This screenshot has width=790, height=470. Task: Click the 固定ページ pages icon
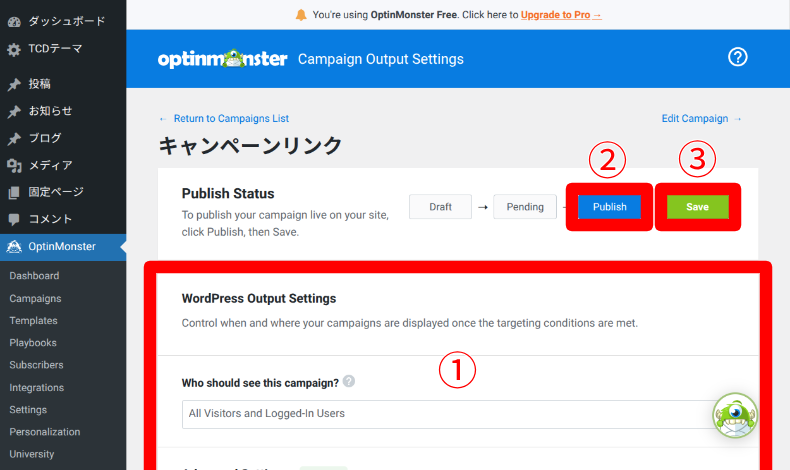[14, 192]
